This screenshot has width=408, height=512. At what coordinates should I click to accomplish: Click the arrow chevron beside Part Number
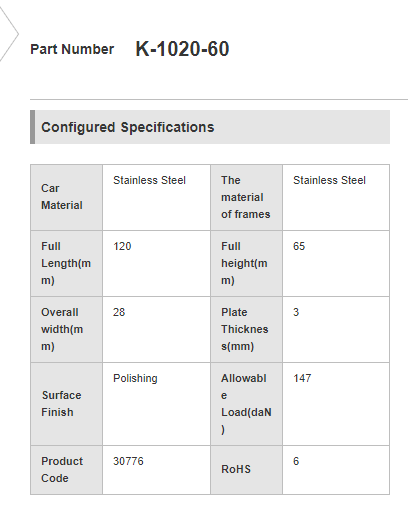9,33
